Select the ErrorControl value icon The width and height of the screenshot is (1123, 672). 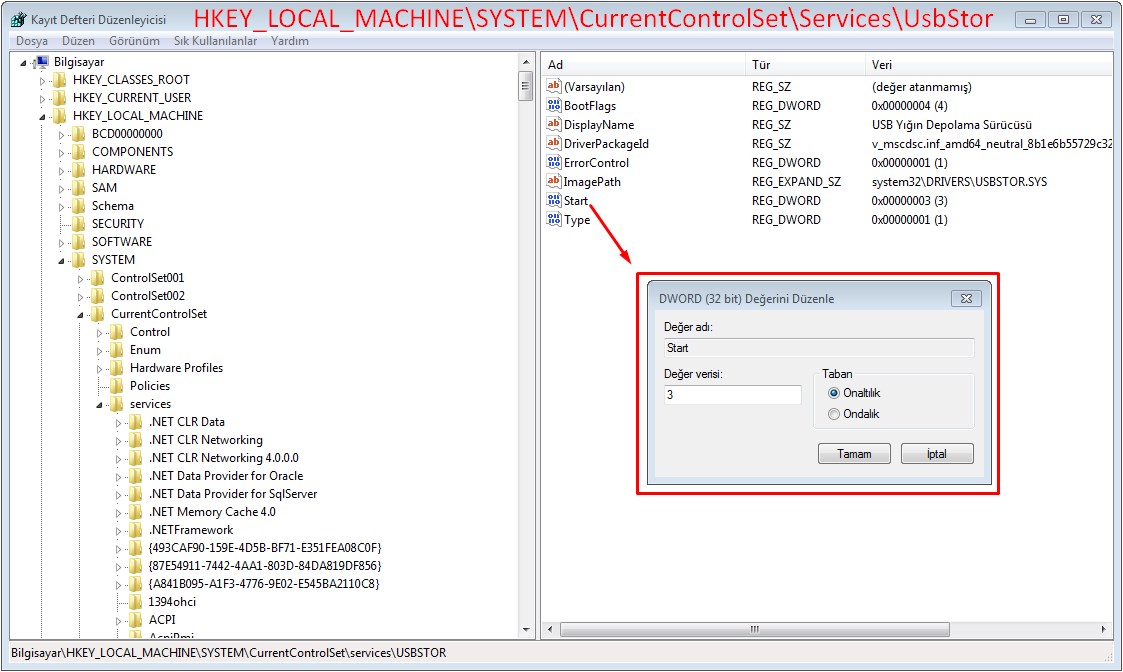(554, 163)
